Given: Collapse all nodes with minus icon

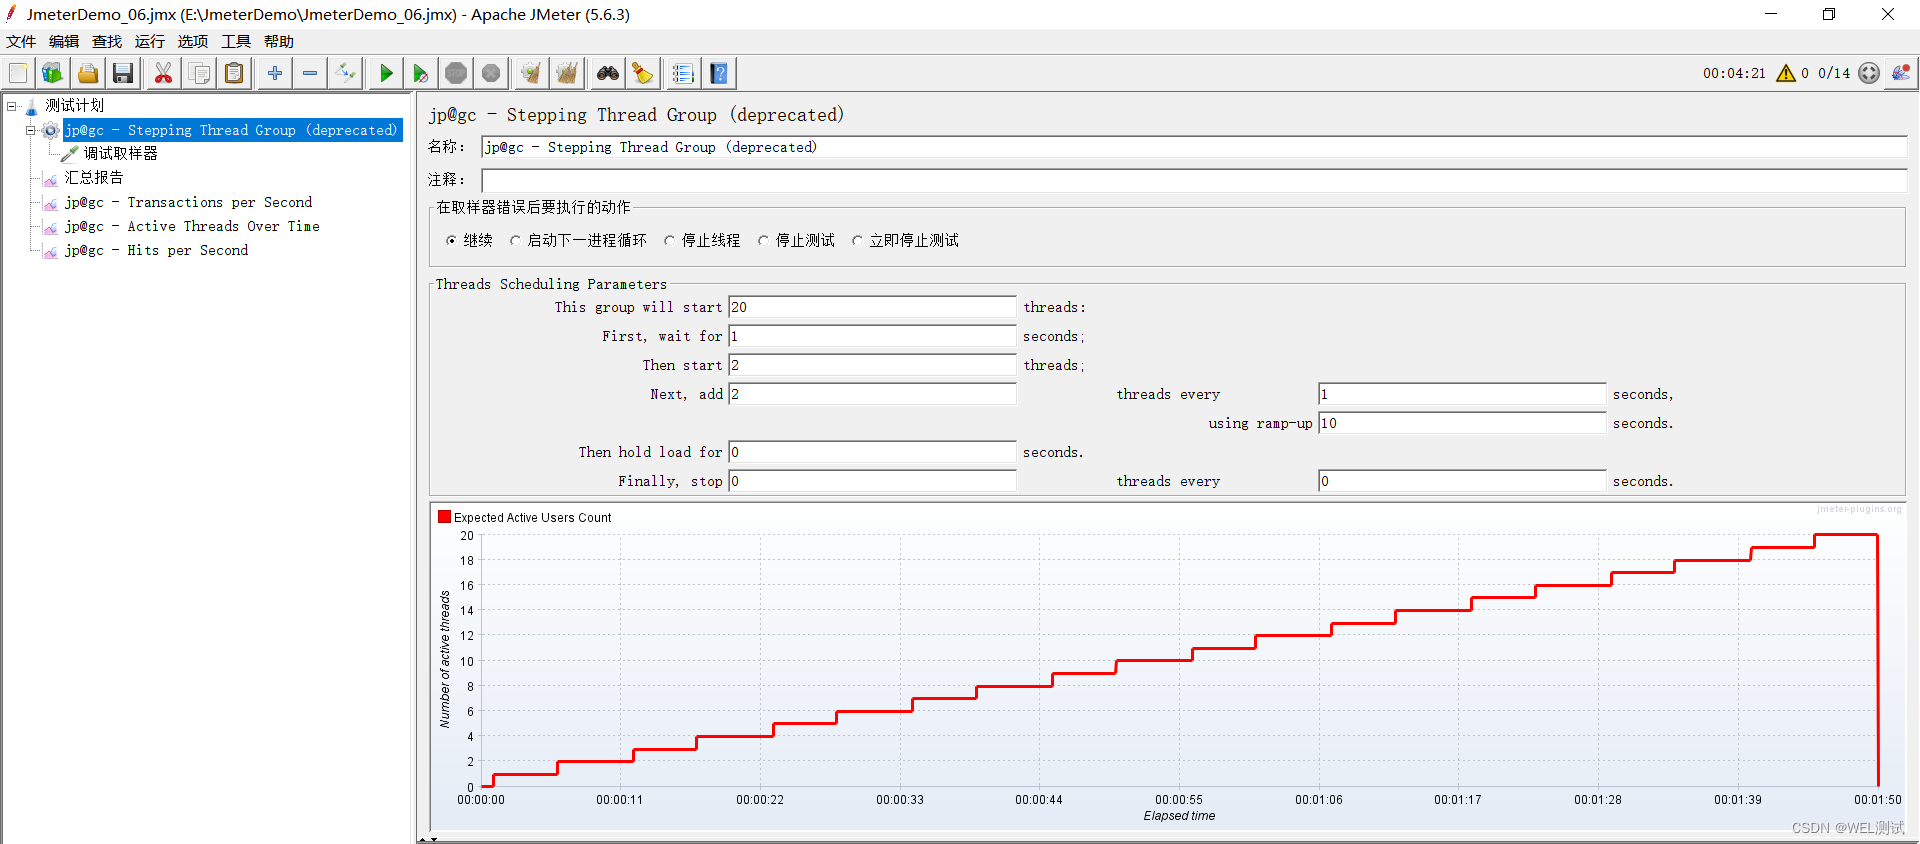Looking at the screenshot, I should click(x=310, y=73).
